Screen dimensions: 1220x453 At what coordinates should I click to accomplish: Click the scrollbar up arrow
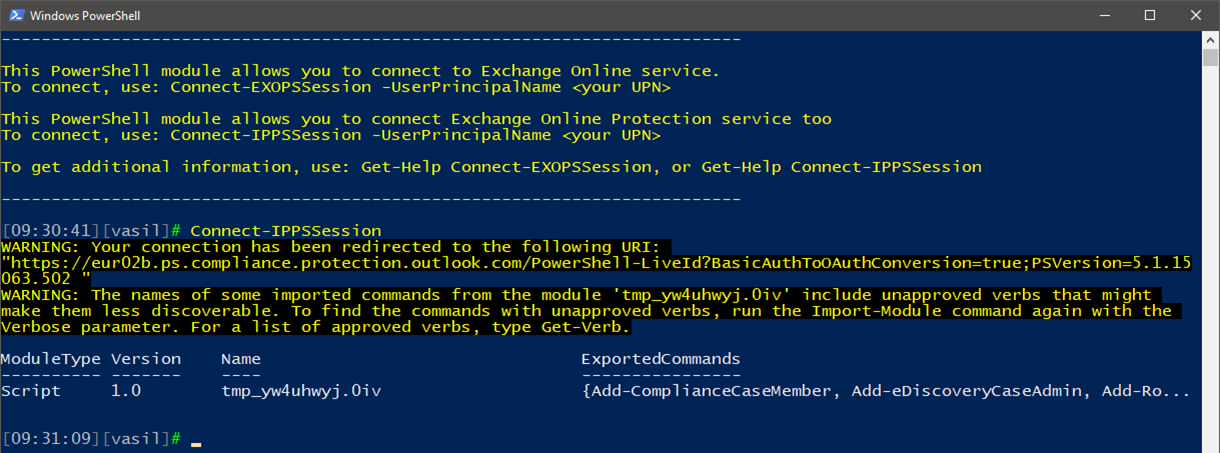[x=1210, y=39]
